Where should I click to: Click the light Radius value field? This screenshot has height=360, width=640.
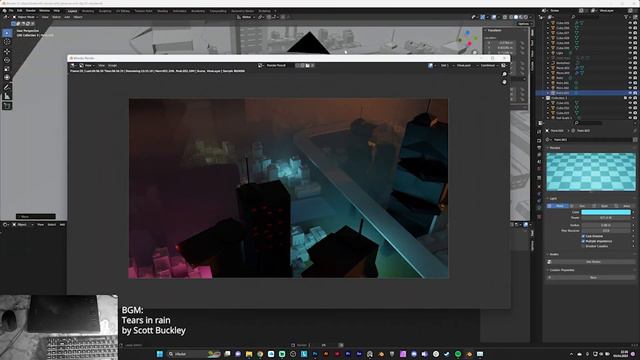[x=606, y=225]
